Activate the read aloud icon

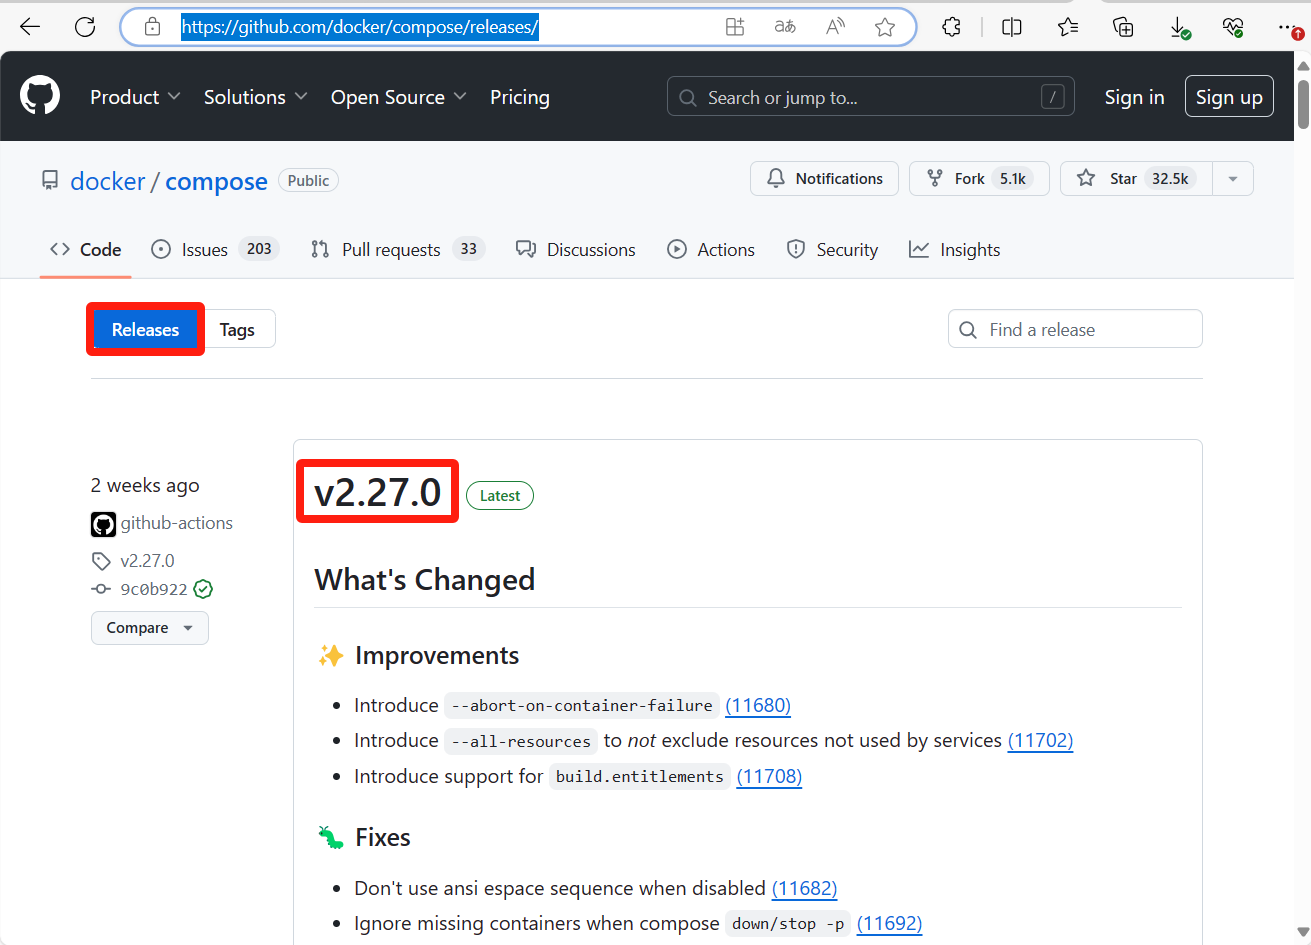(x=835, y=27)
